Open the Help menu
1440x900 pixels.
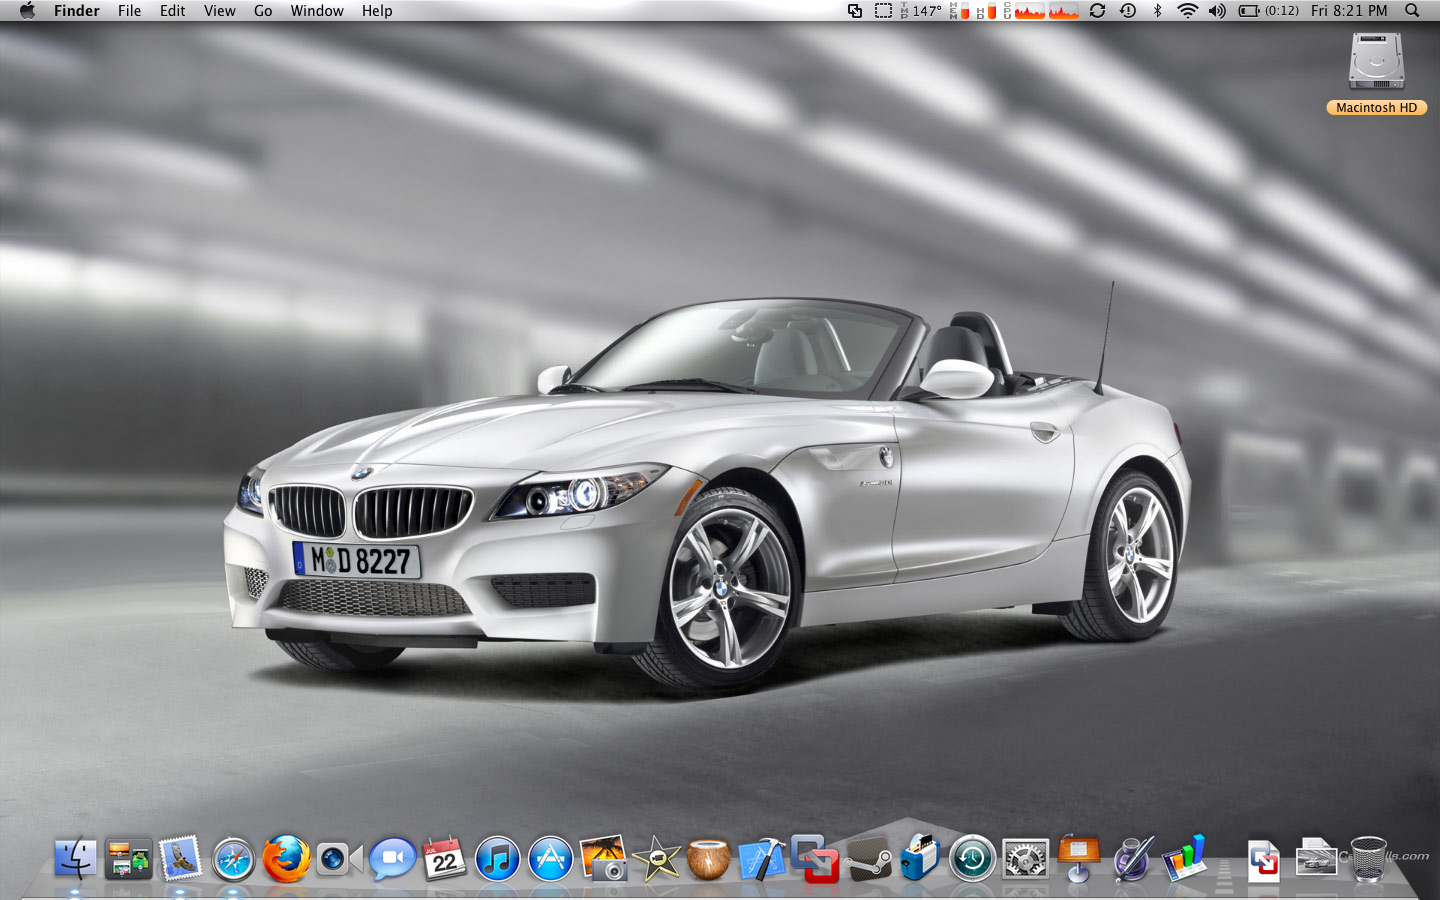tap(377, 11)
